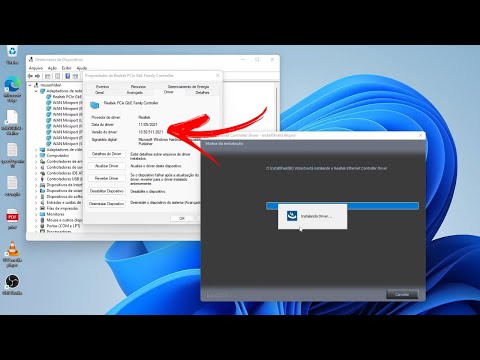Click the Mouse e outros dispositivos icon
Viewport: 480px width, 360px height.
point(42,220)
